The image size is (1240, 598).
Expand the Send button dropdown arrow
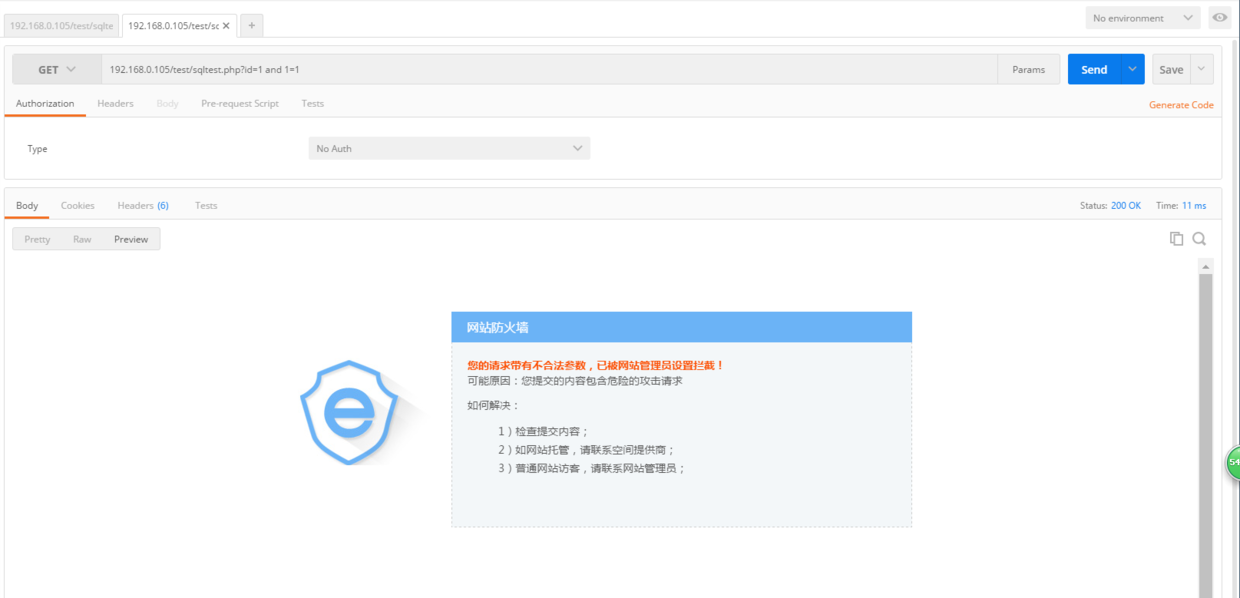(x=1132, y=69)
